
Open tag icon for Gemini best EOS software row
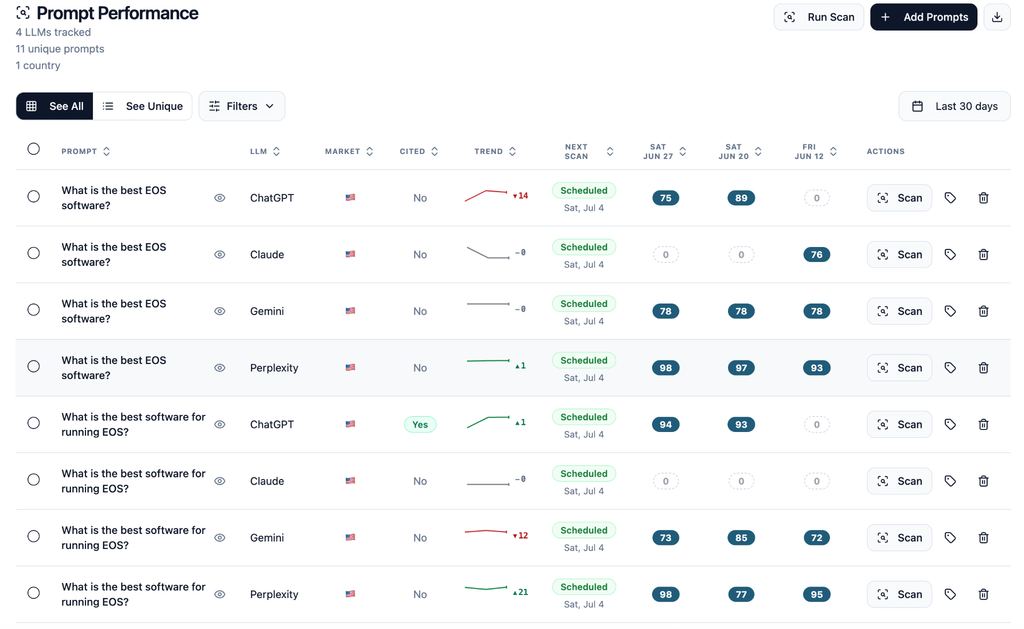click(950, 311)
